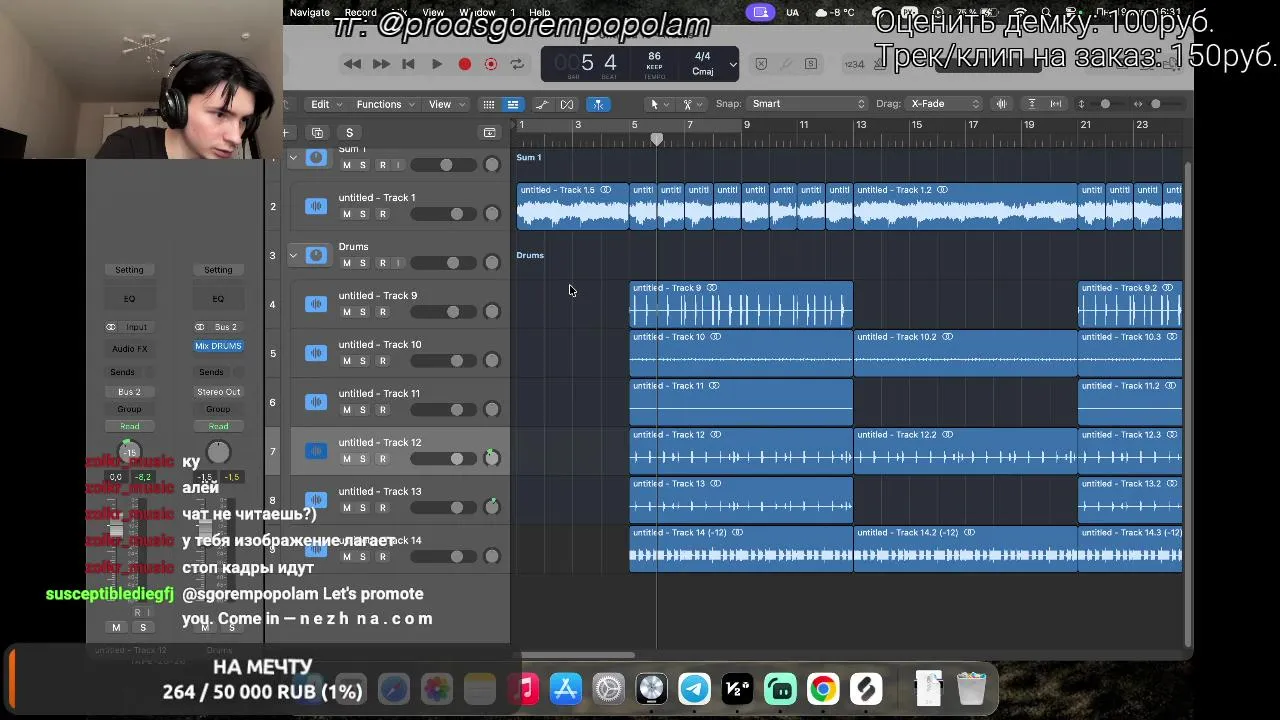1280x720 pixels.
Task: Click the Audio FX slot in inspector
Action: pyautogui.click(x=129, y=349)
